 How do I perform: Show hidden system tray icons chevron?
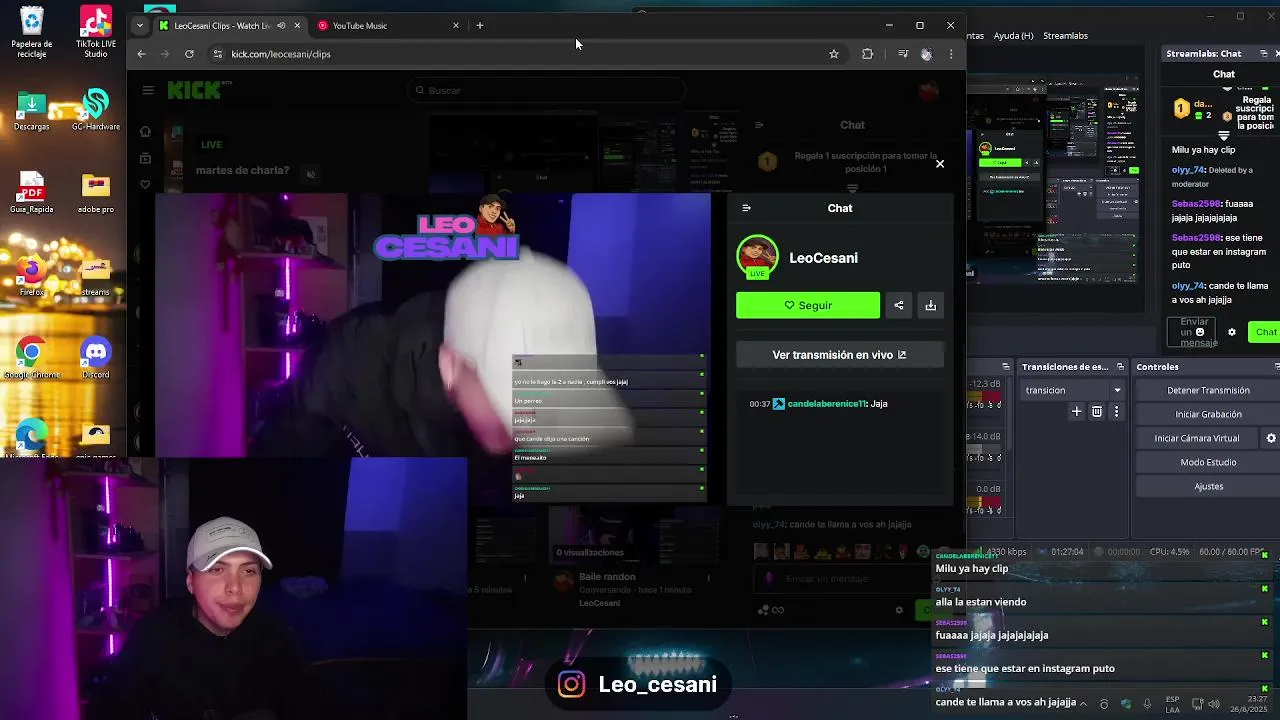pyautogui.click(x=1083, y=704)
